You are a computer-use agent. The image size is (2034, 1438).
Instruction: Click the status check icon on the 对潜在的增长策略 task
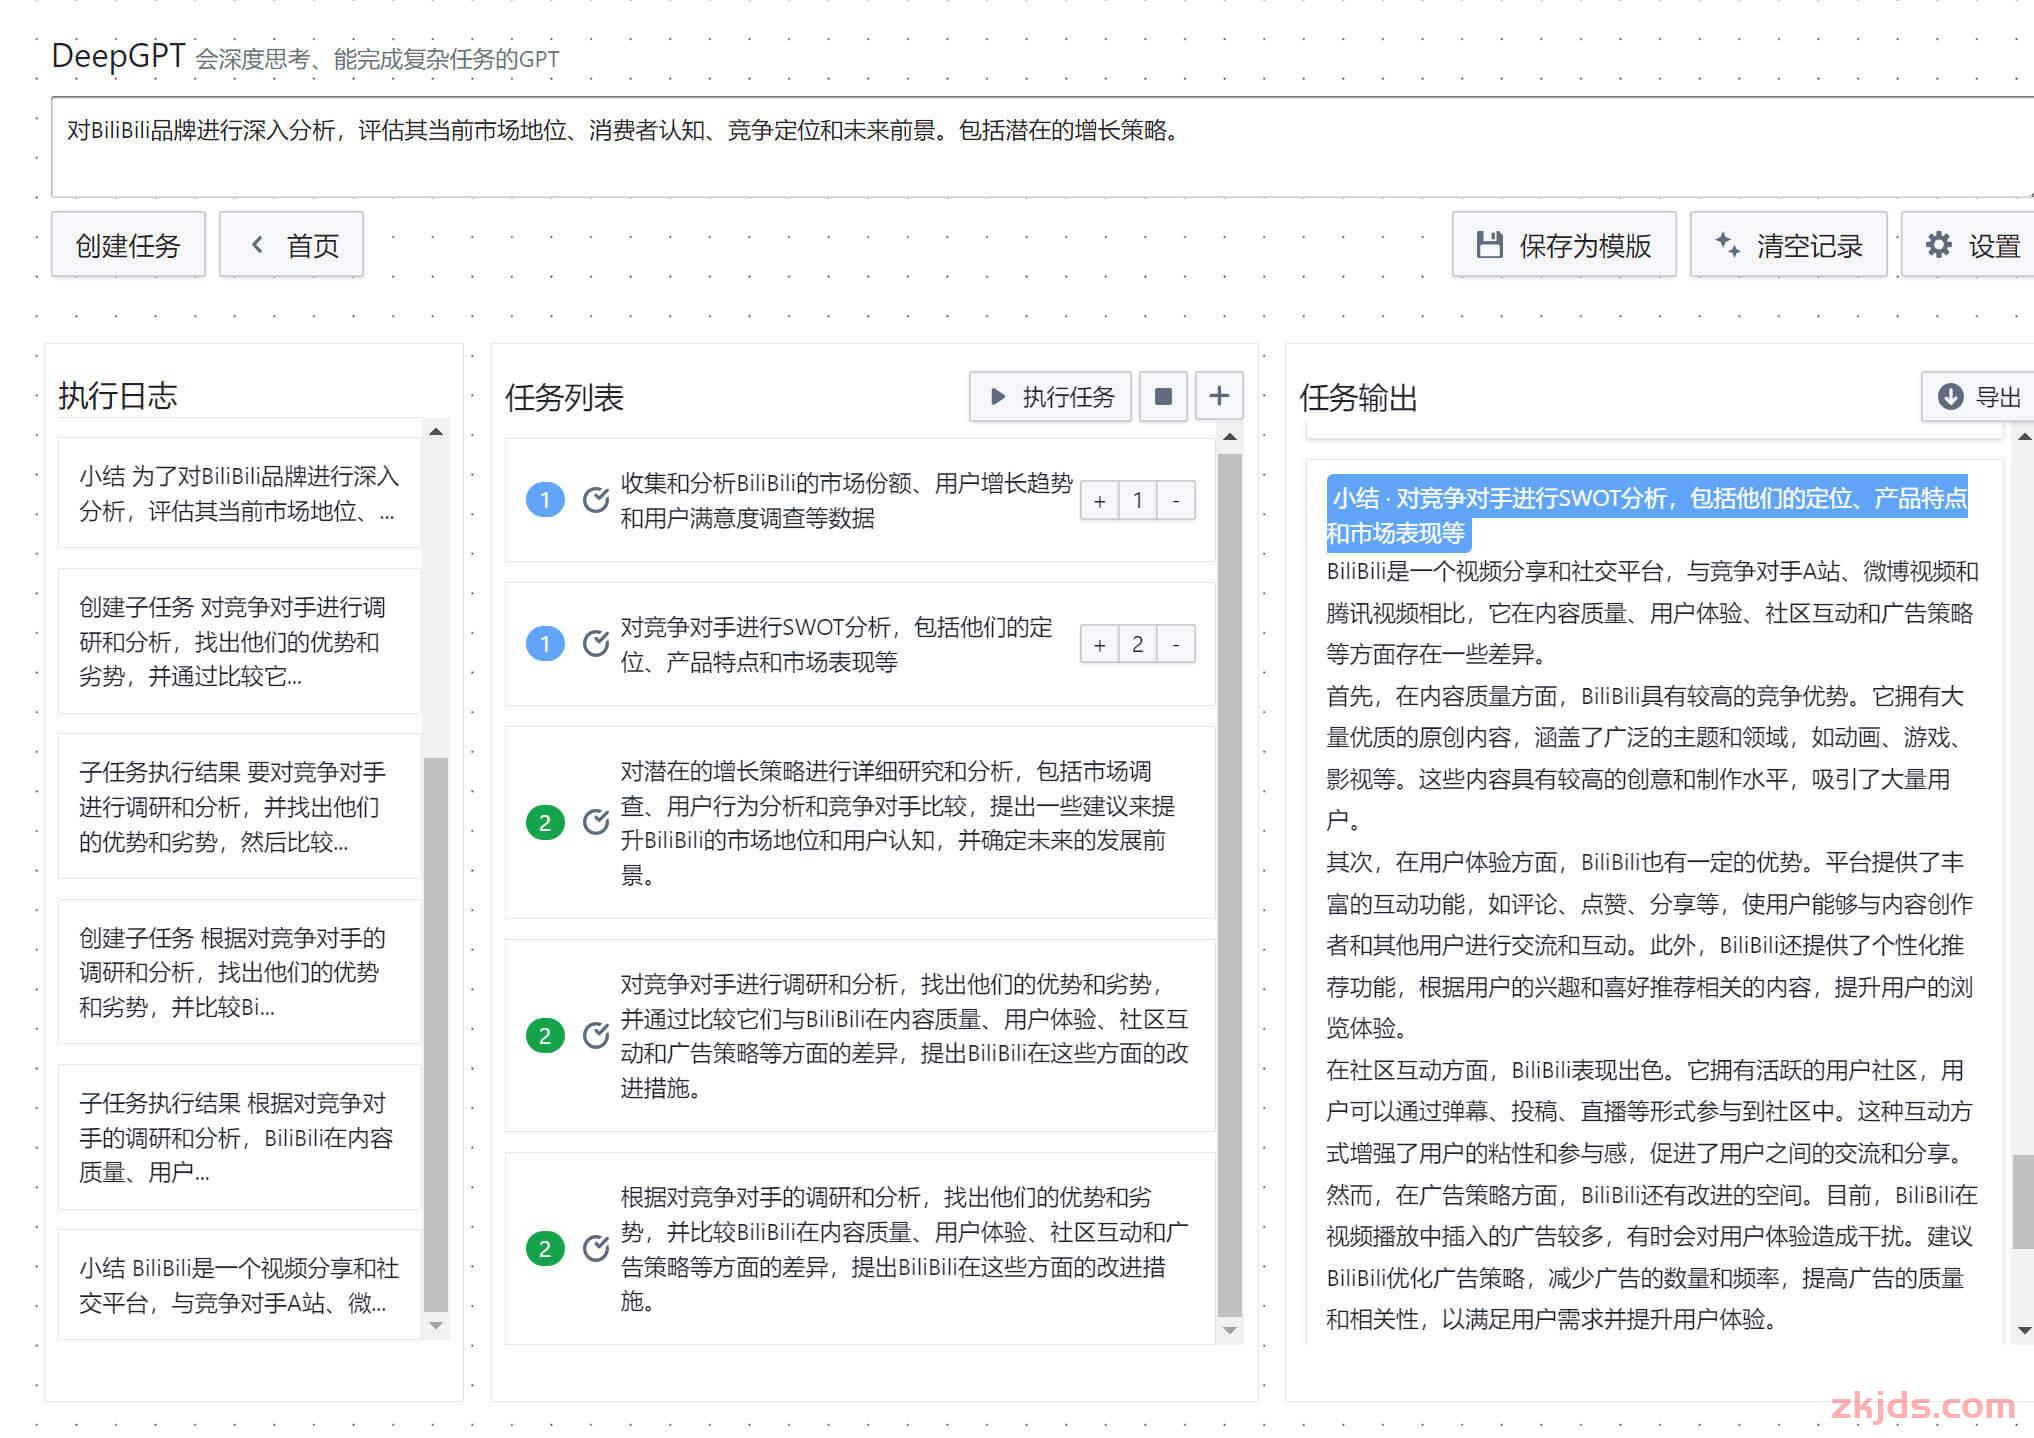click(x=596, y=823)
